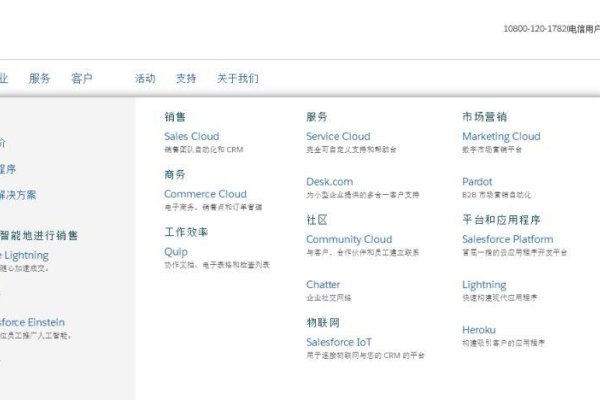
Task: Click the phone number 10800-120-1782 text
Action: pyautogui.click(x=535, y=29)
